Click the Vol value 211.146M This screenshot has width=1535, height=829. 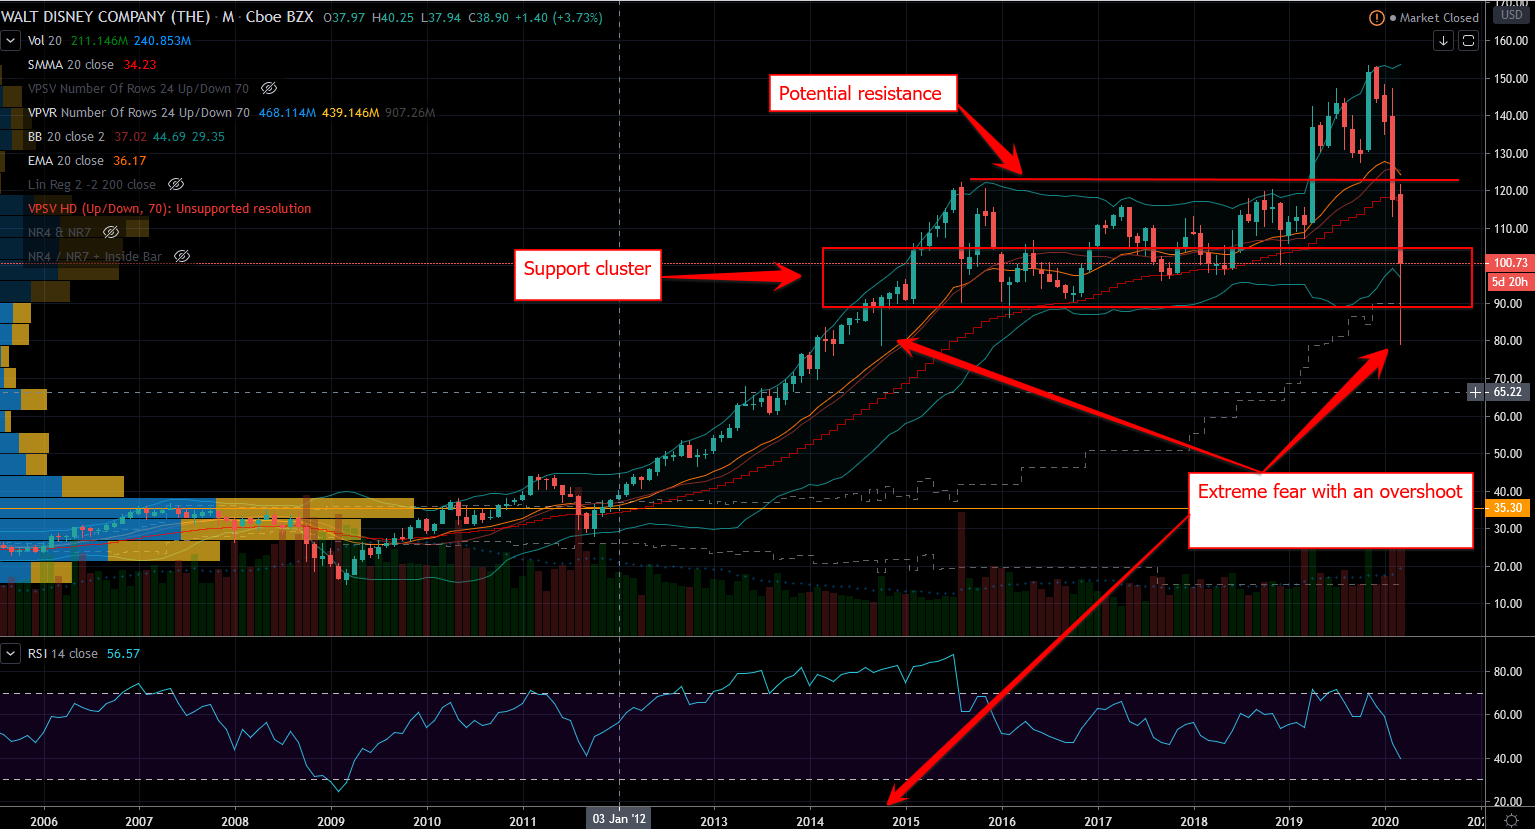point(100,41)
